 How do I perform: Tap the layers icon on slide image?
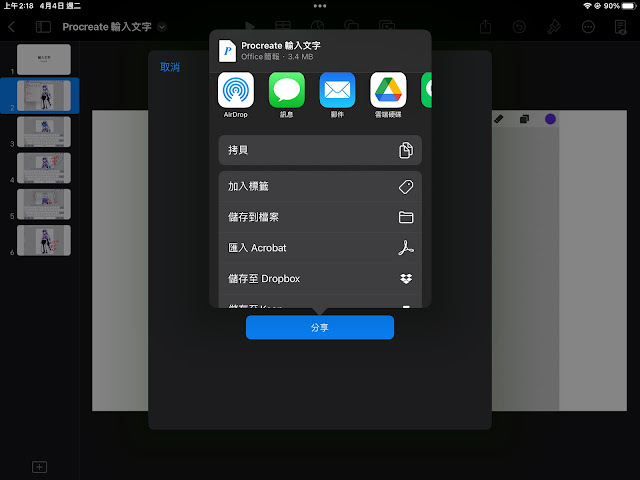click(x=524, y=119)
